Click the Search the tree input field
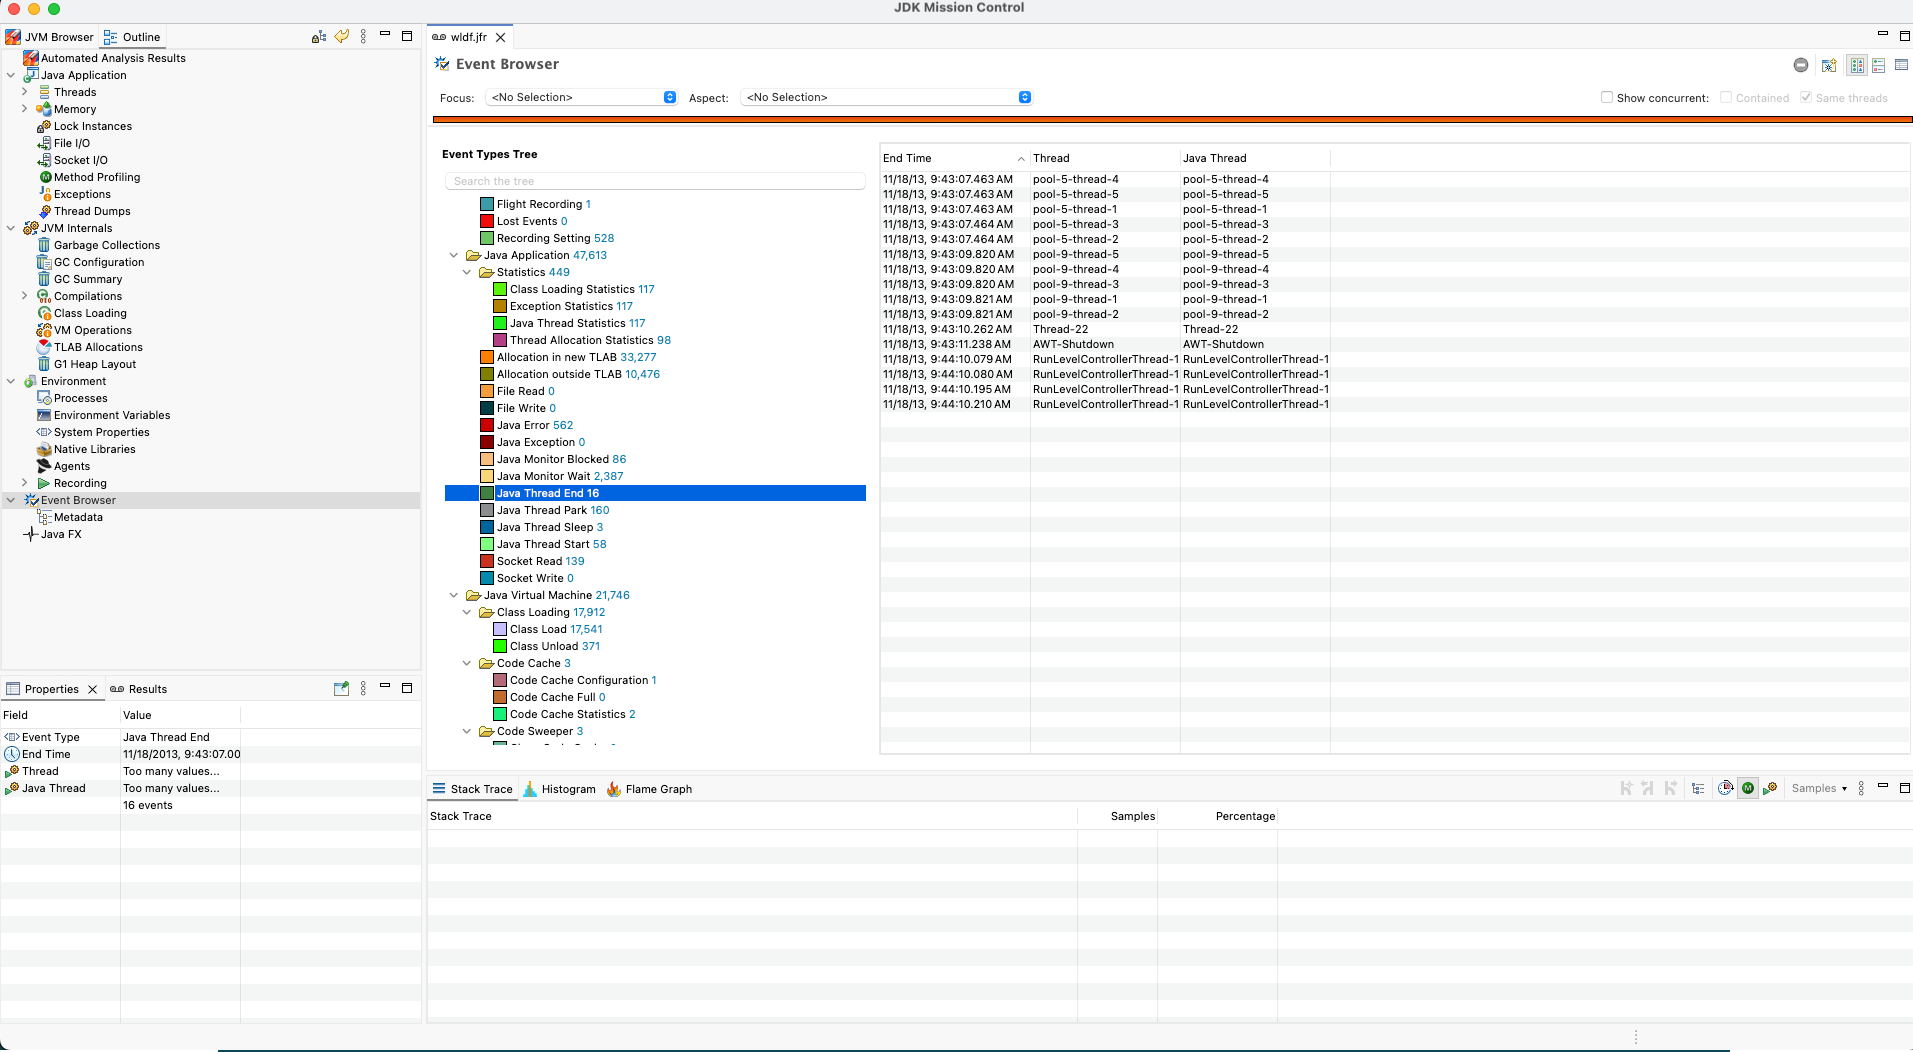The height and width of the screenshot is (1052, 1913). coord(655,181)
